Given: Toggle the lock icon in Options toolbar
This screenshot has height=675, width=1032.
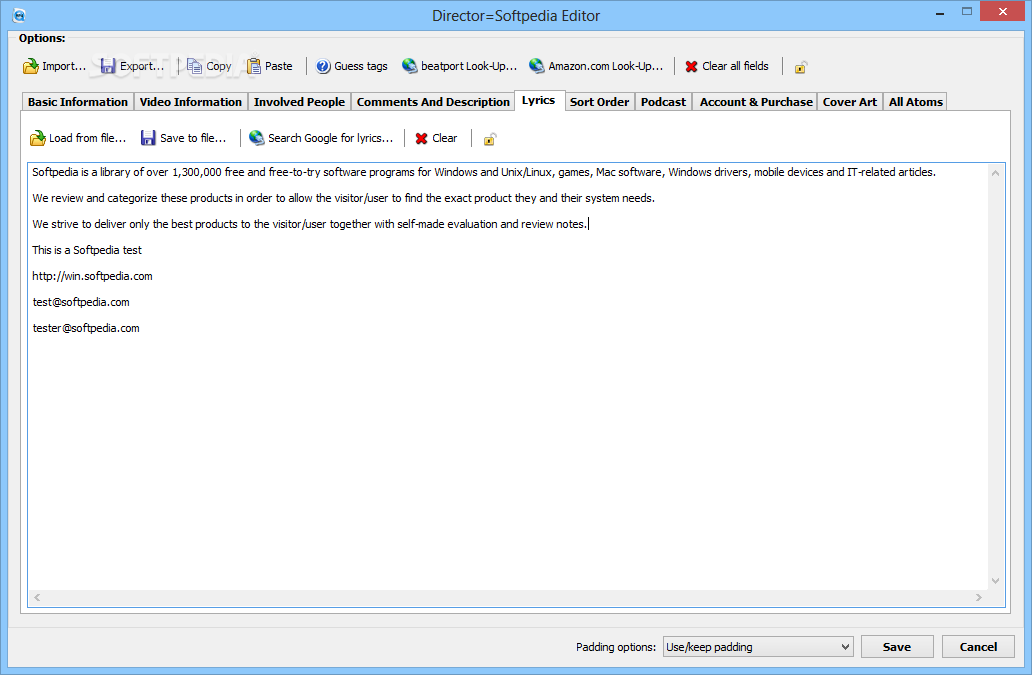Looking at the screenshot, I should click(800, 67).
